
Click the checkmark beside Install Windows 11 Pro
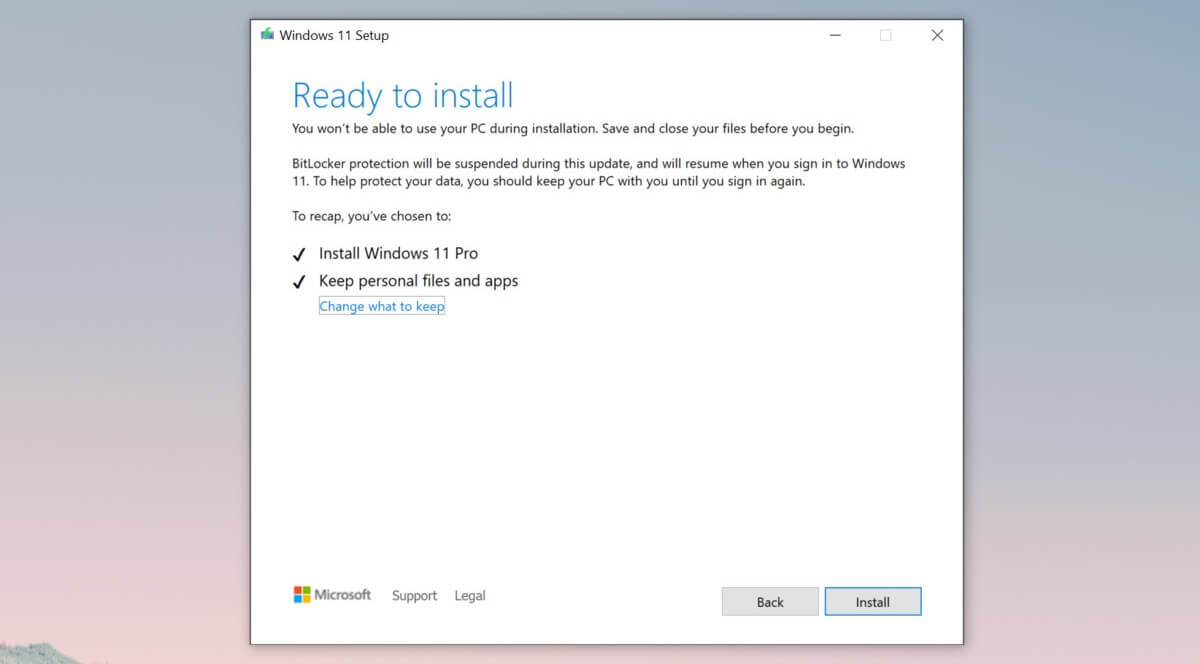click(x=299, y=254)
